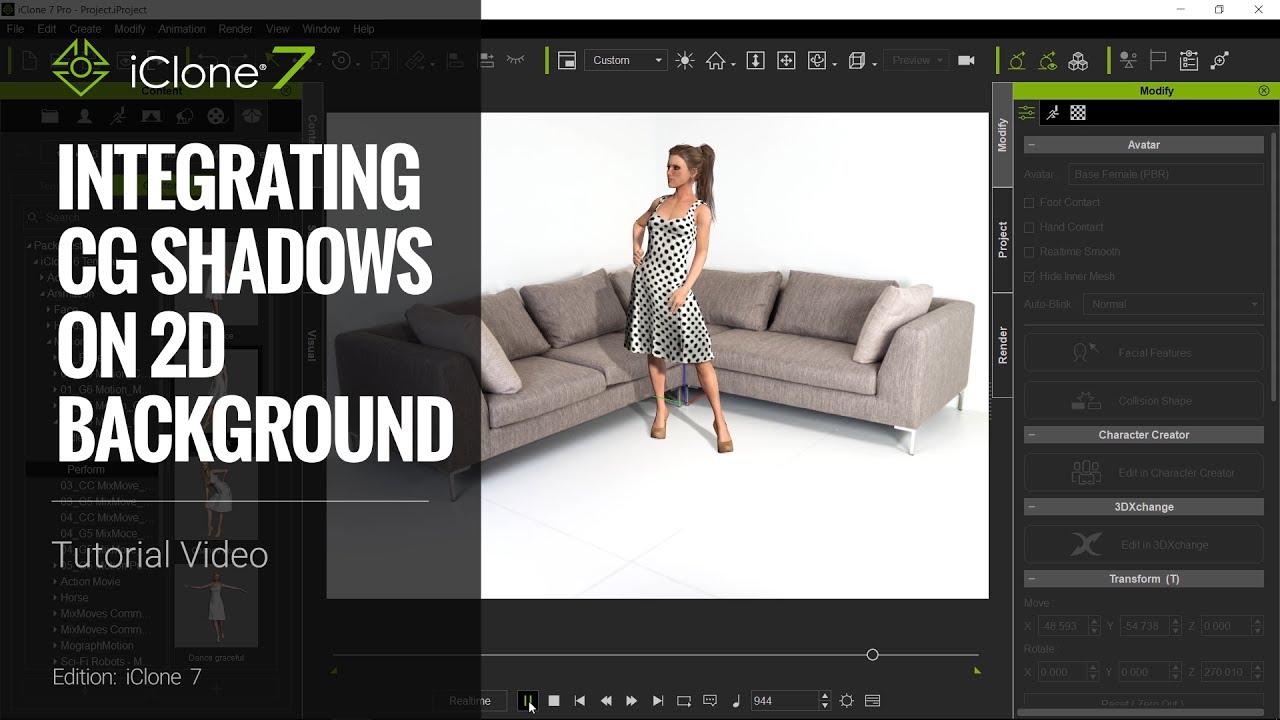Click the Rotate Z field showing 270.010
Screen dimensions: 1280x720
(1226, 673)
